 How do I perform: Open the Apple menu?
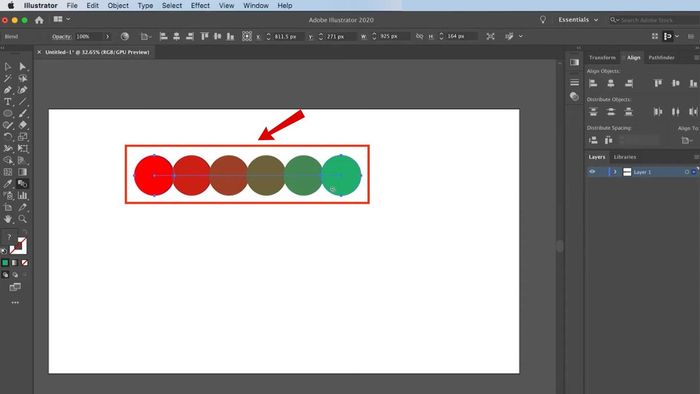click(11, 5)
